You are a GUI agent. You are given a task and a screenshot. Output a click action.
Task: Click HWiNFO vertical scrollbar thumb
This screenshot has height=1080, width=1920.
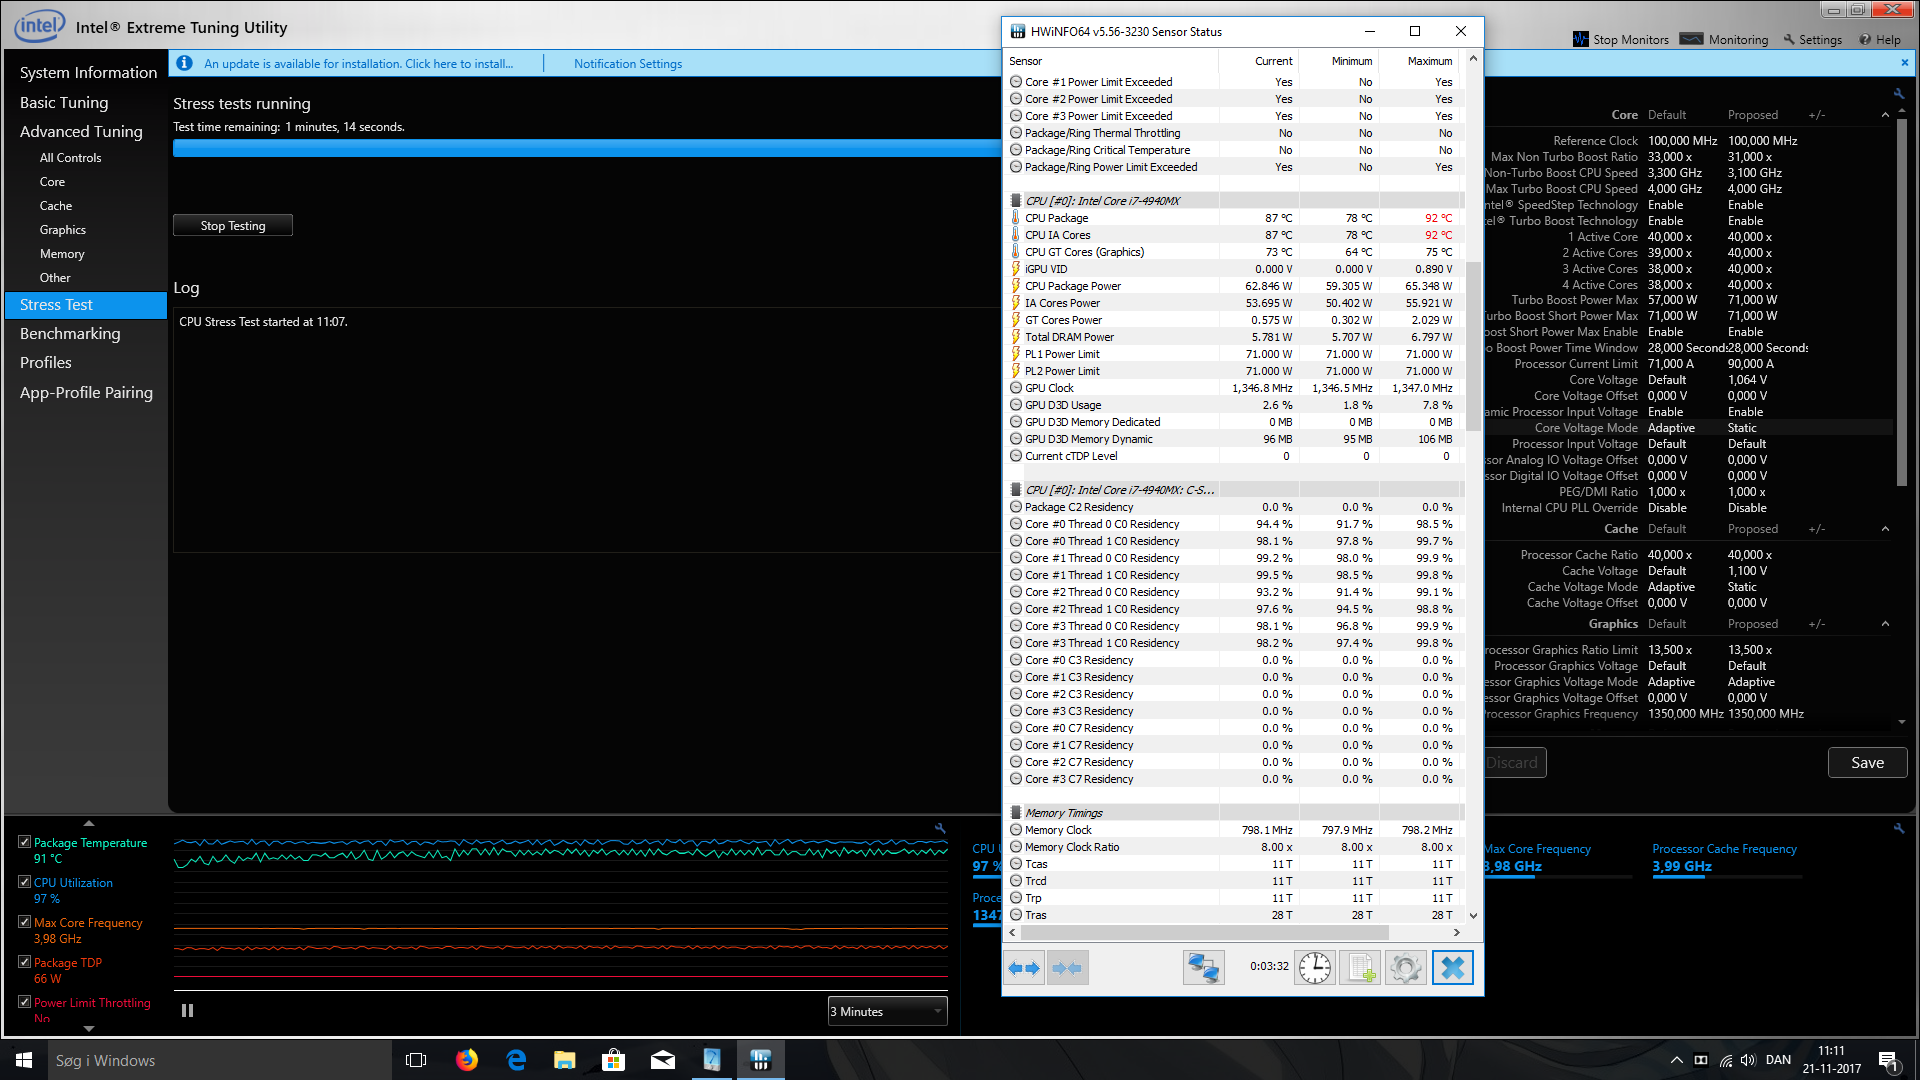1473,345
